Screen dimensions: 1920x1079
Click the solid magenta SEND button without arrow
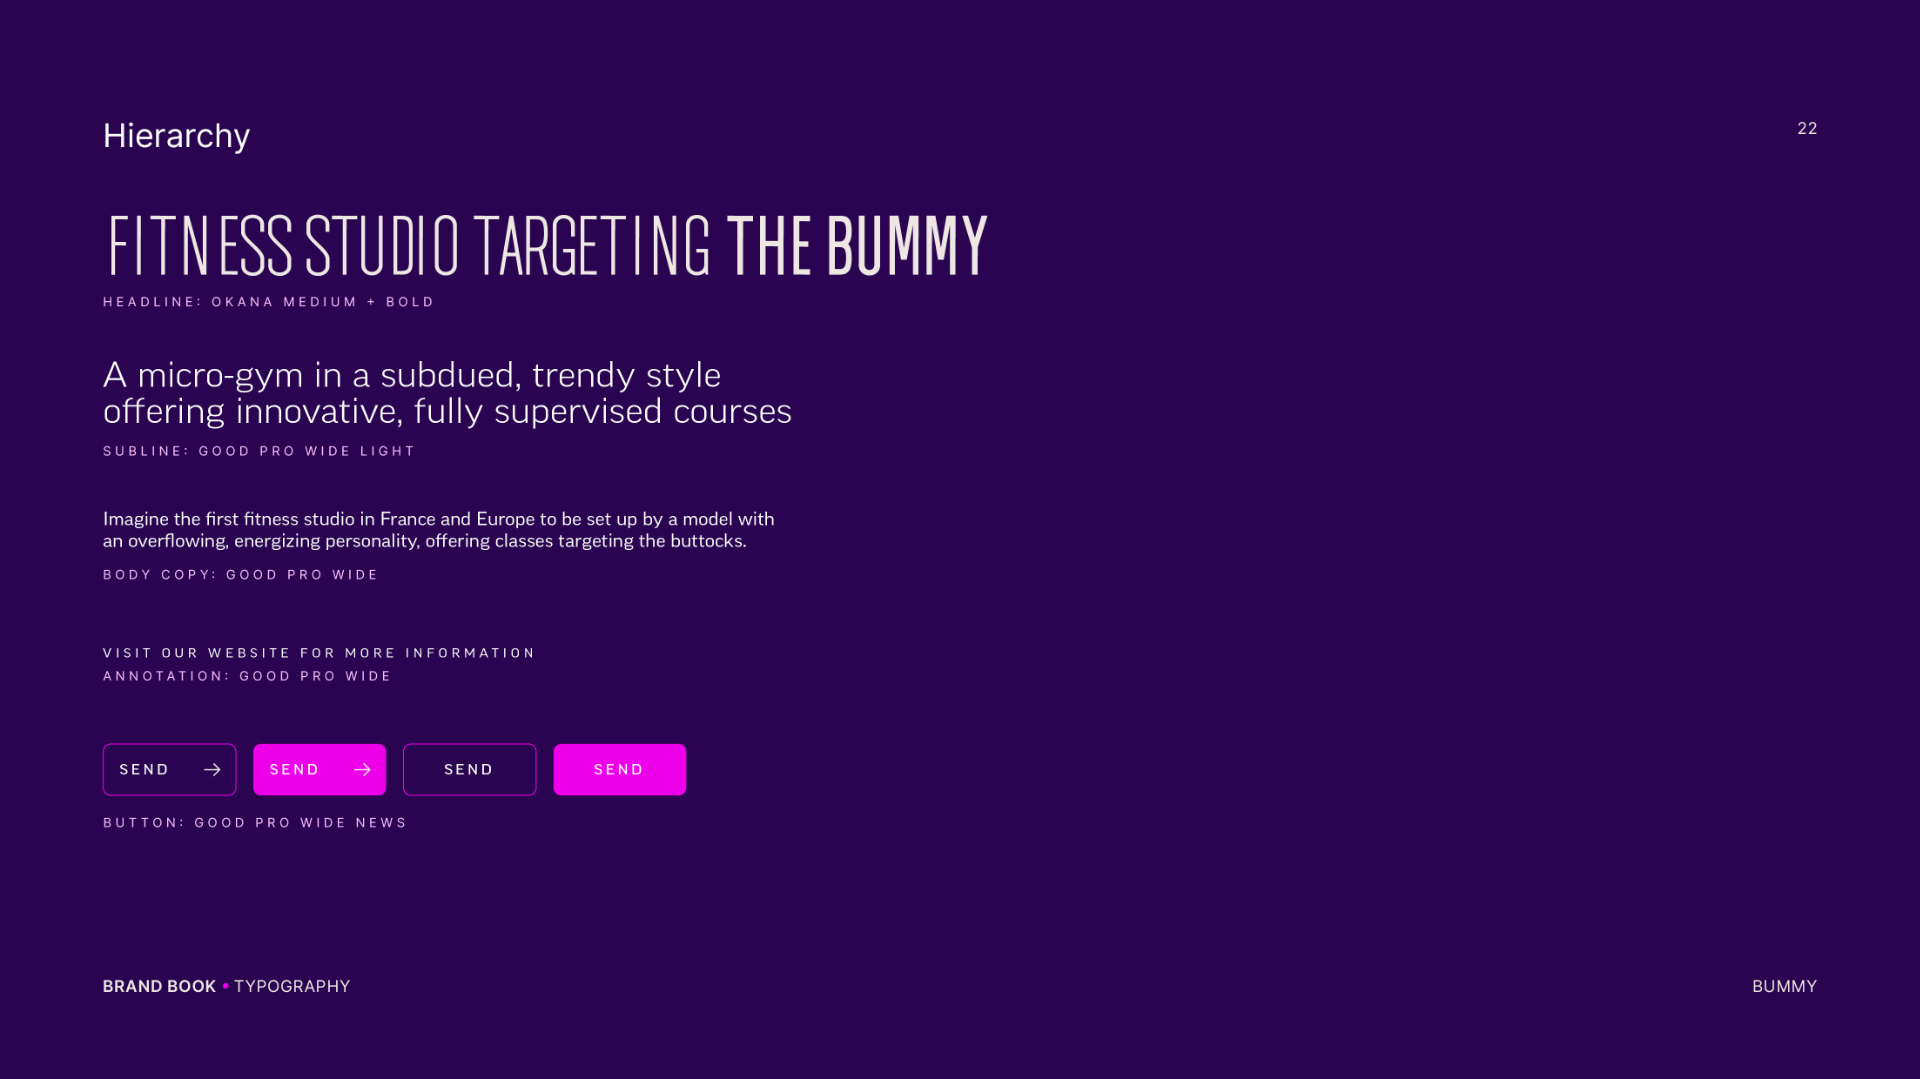pyautogui.click(x=619, y=769)
